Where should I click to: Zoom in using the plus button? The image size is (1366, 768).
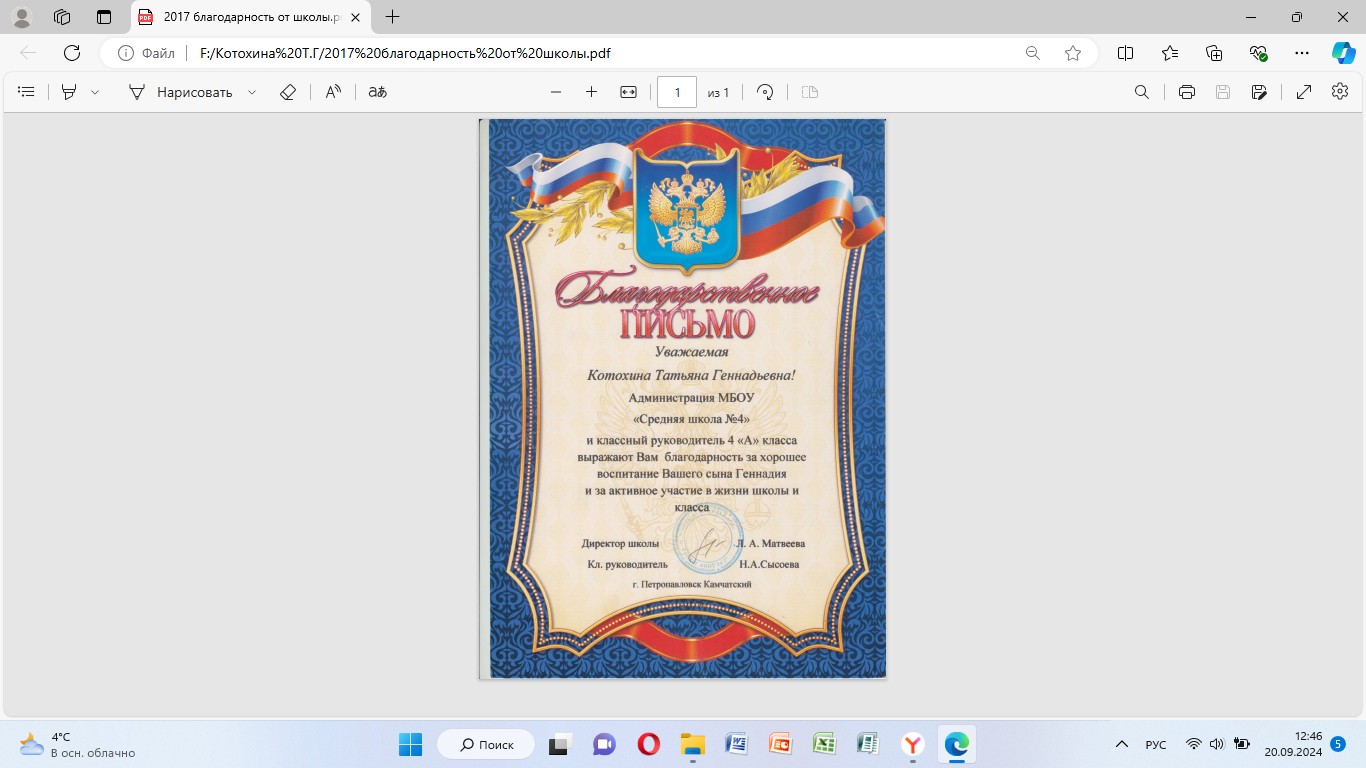[x=591, y=92]
